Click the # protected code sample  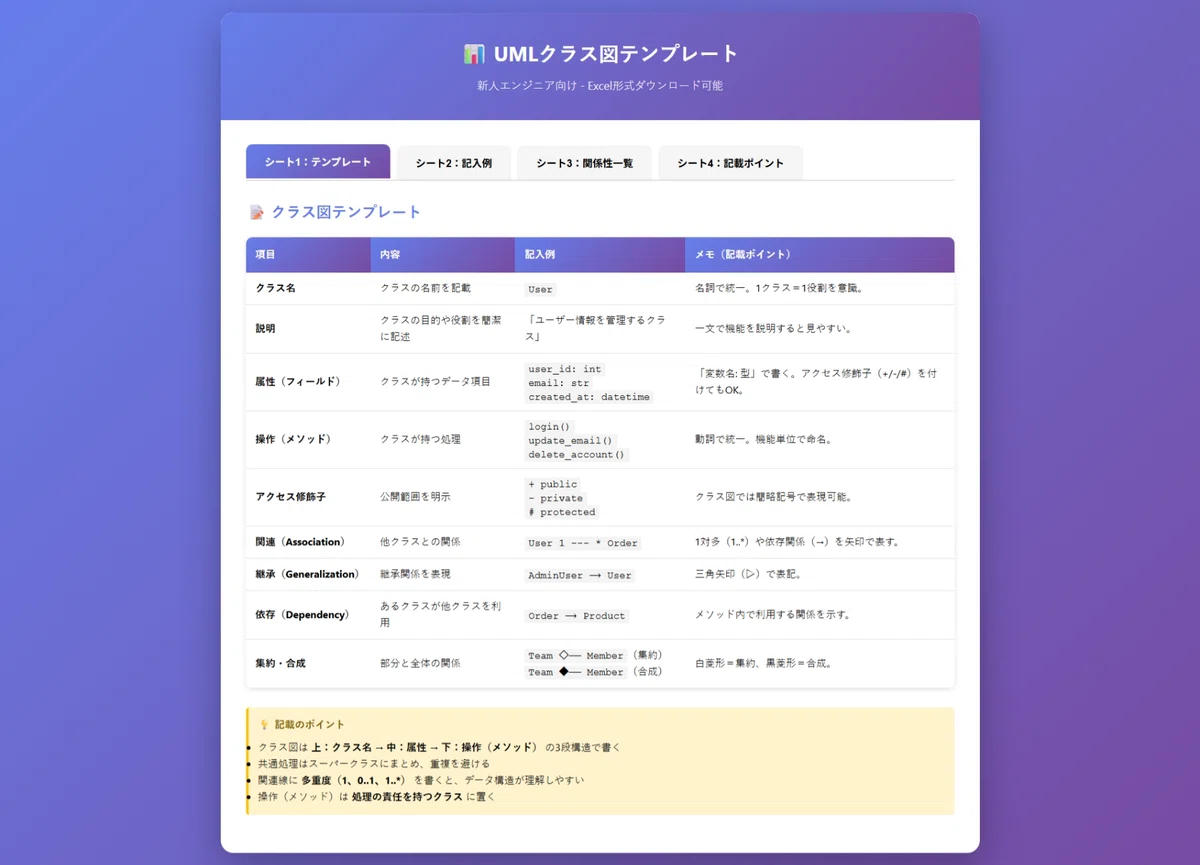(562, 512)
